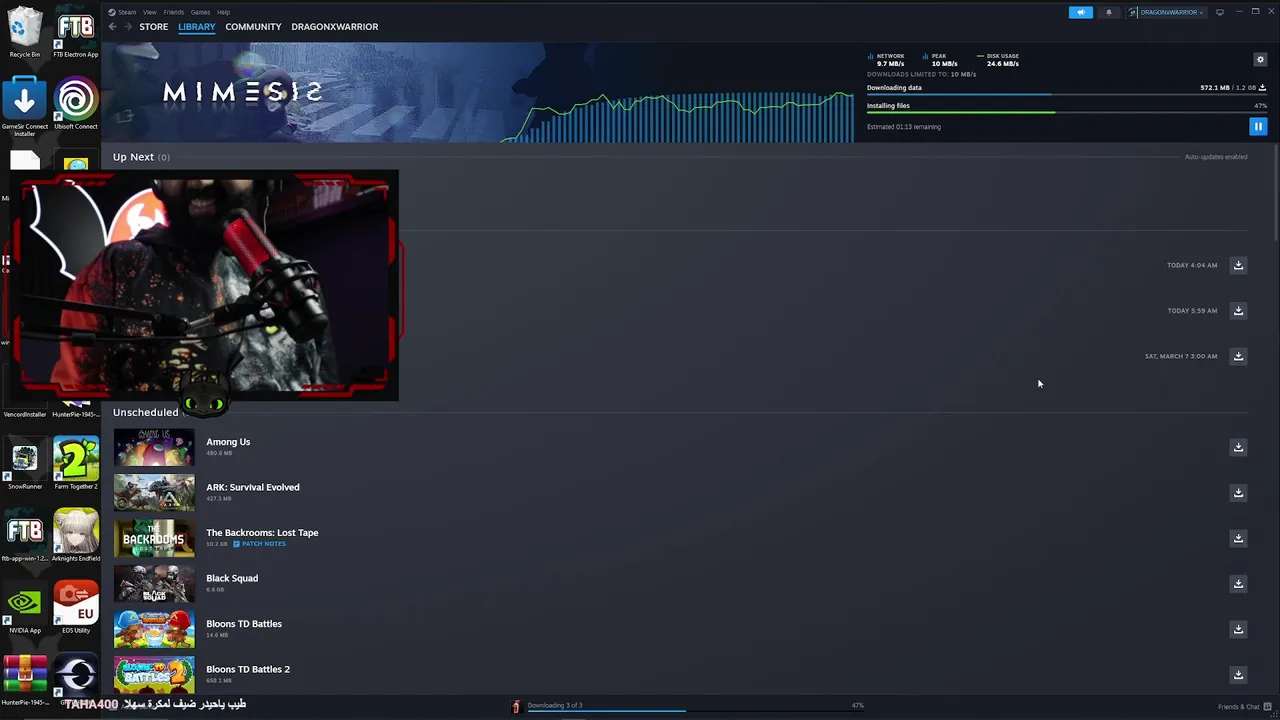The width and height of the screenshot is (1280, 720).
Task: Go forward with the navigation arrow
Action: 127,27
